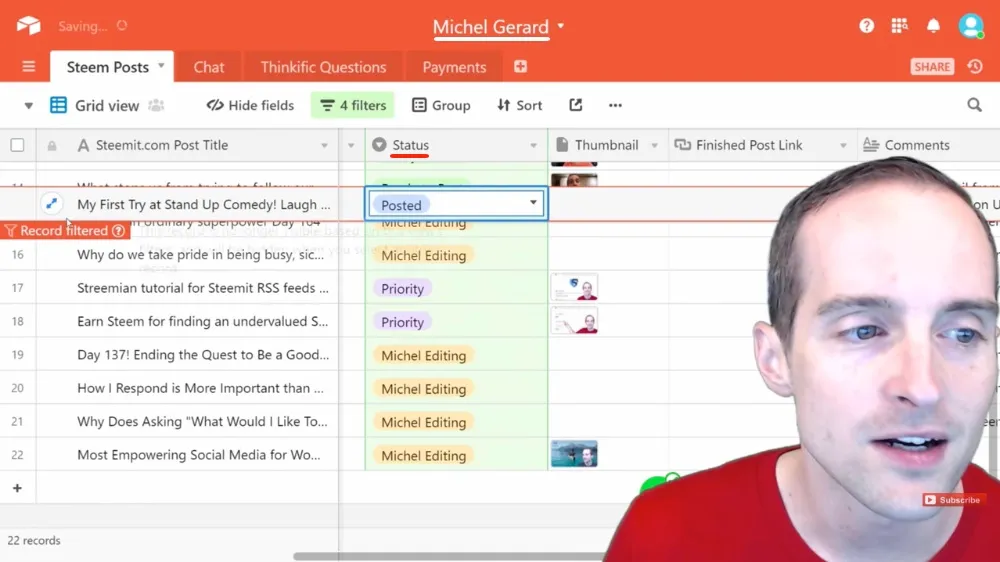1000x562 pixels.
Task: Open Grid view switcher
Action: pos(94,105)
